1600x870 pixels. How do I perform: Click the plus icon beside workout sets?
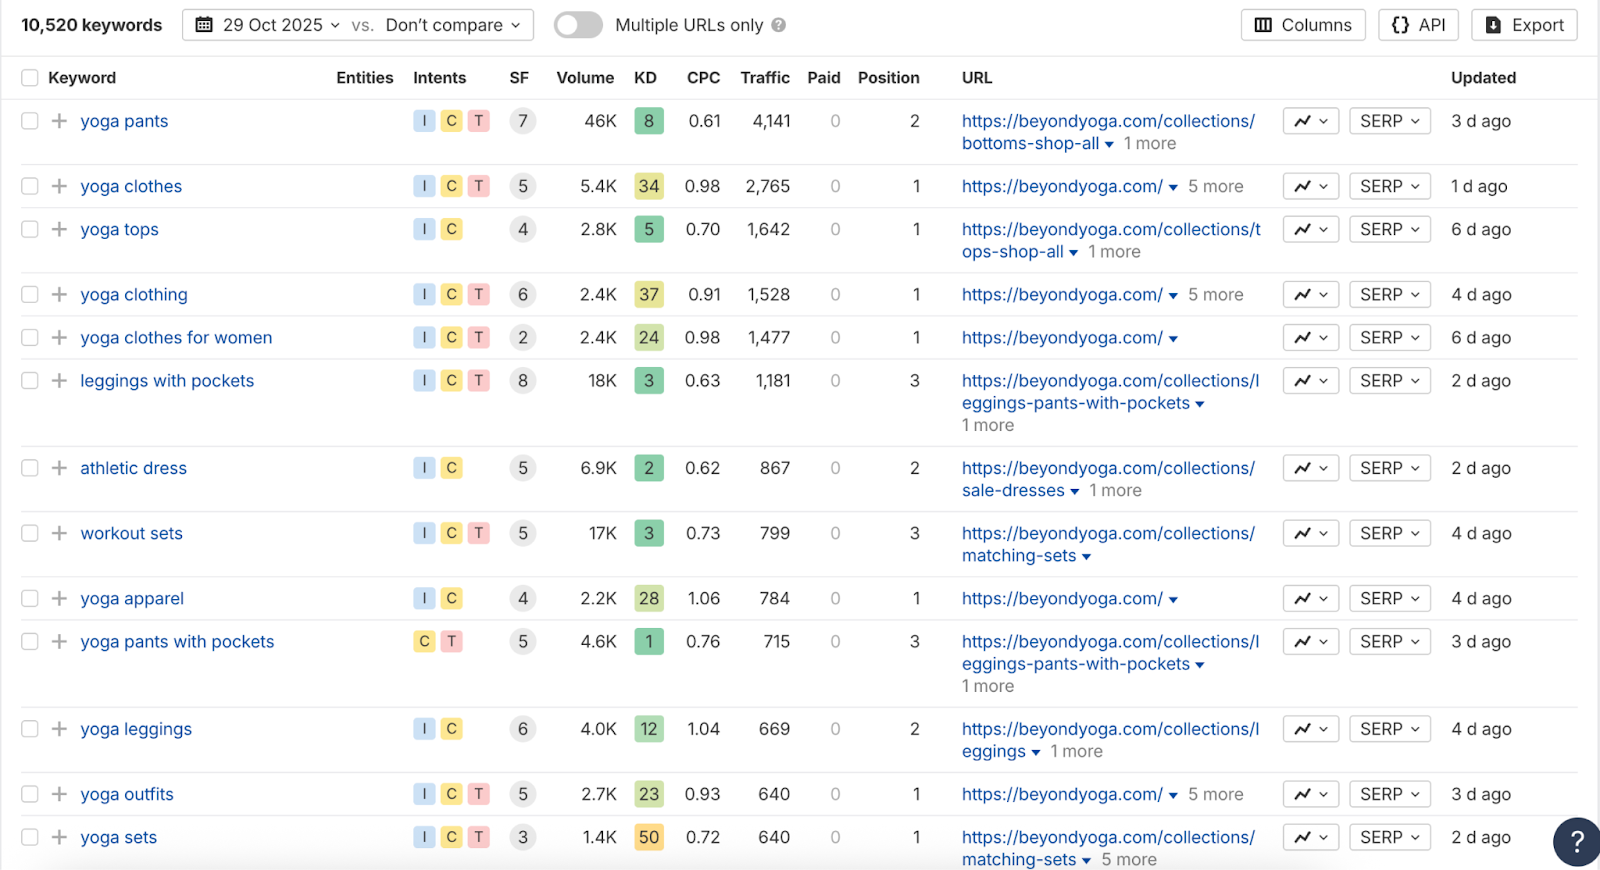tap(59, 533)
